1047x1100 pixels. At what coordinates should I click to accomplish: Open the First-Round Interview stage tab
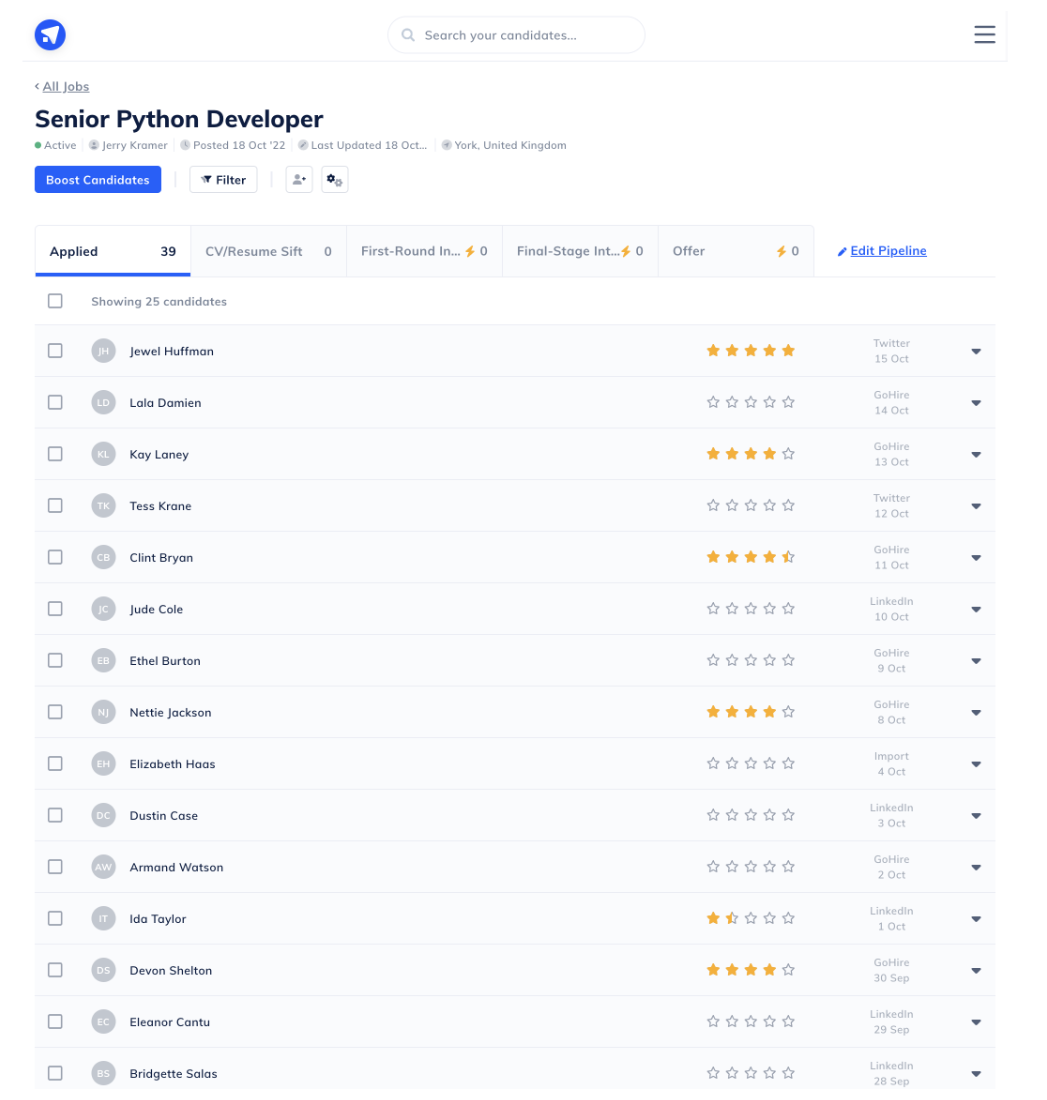coord(423,250)
